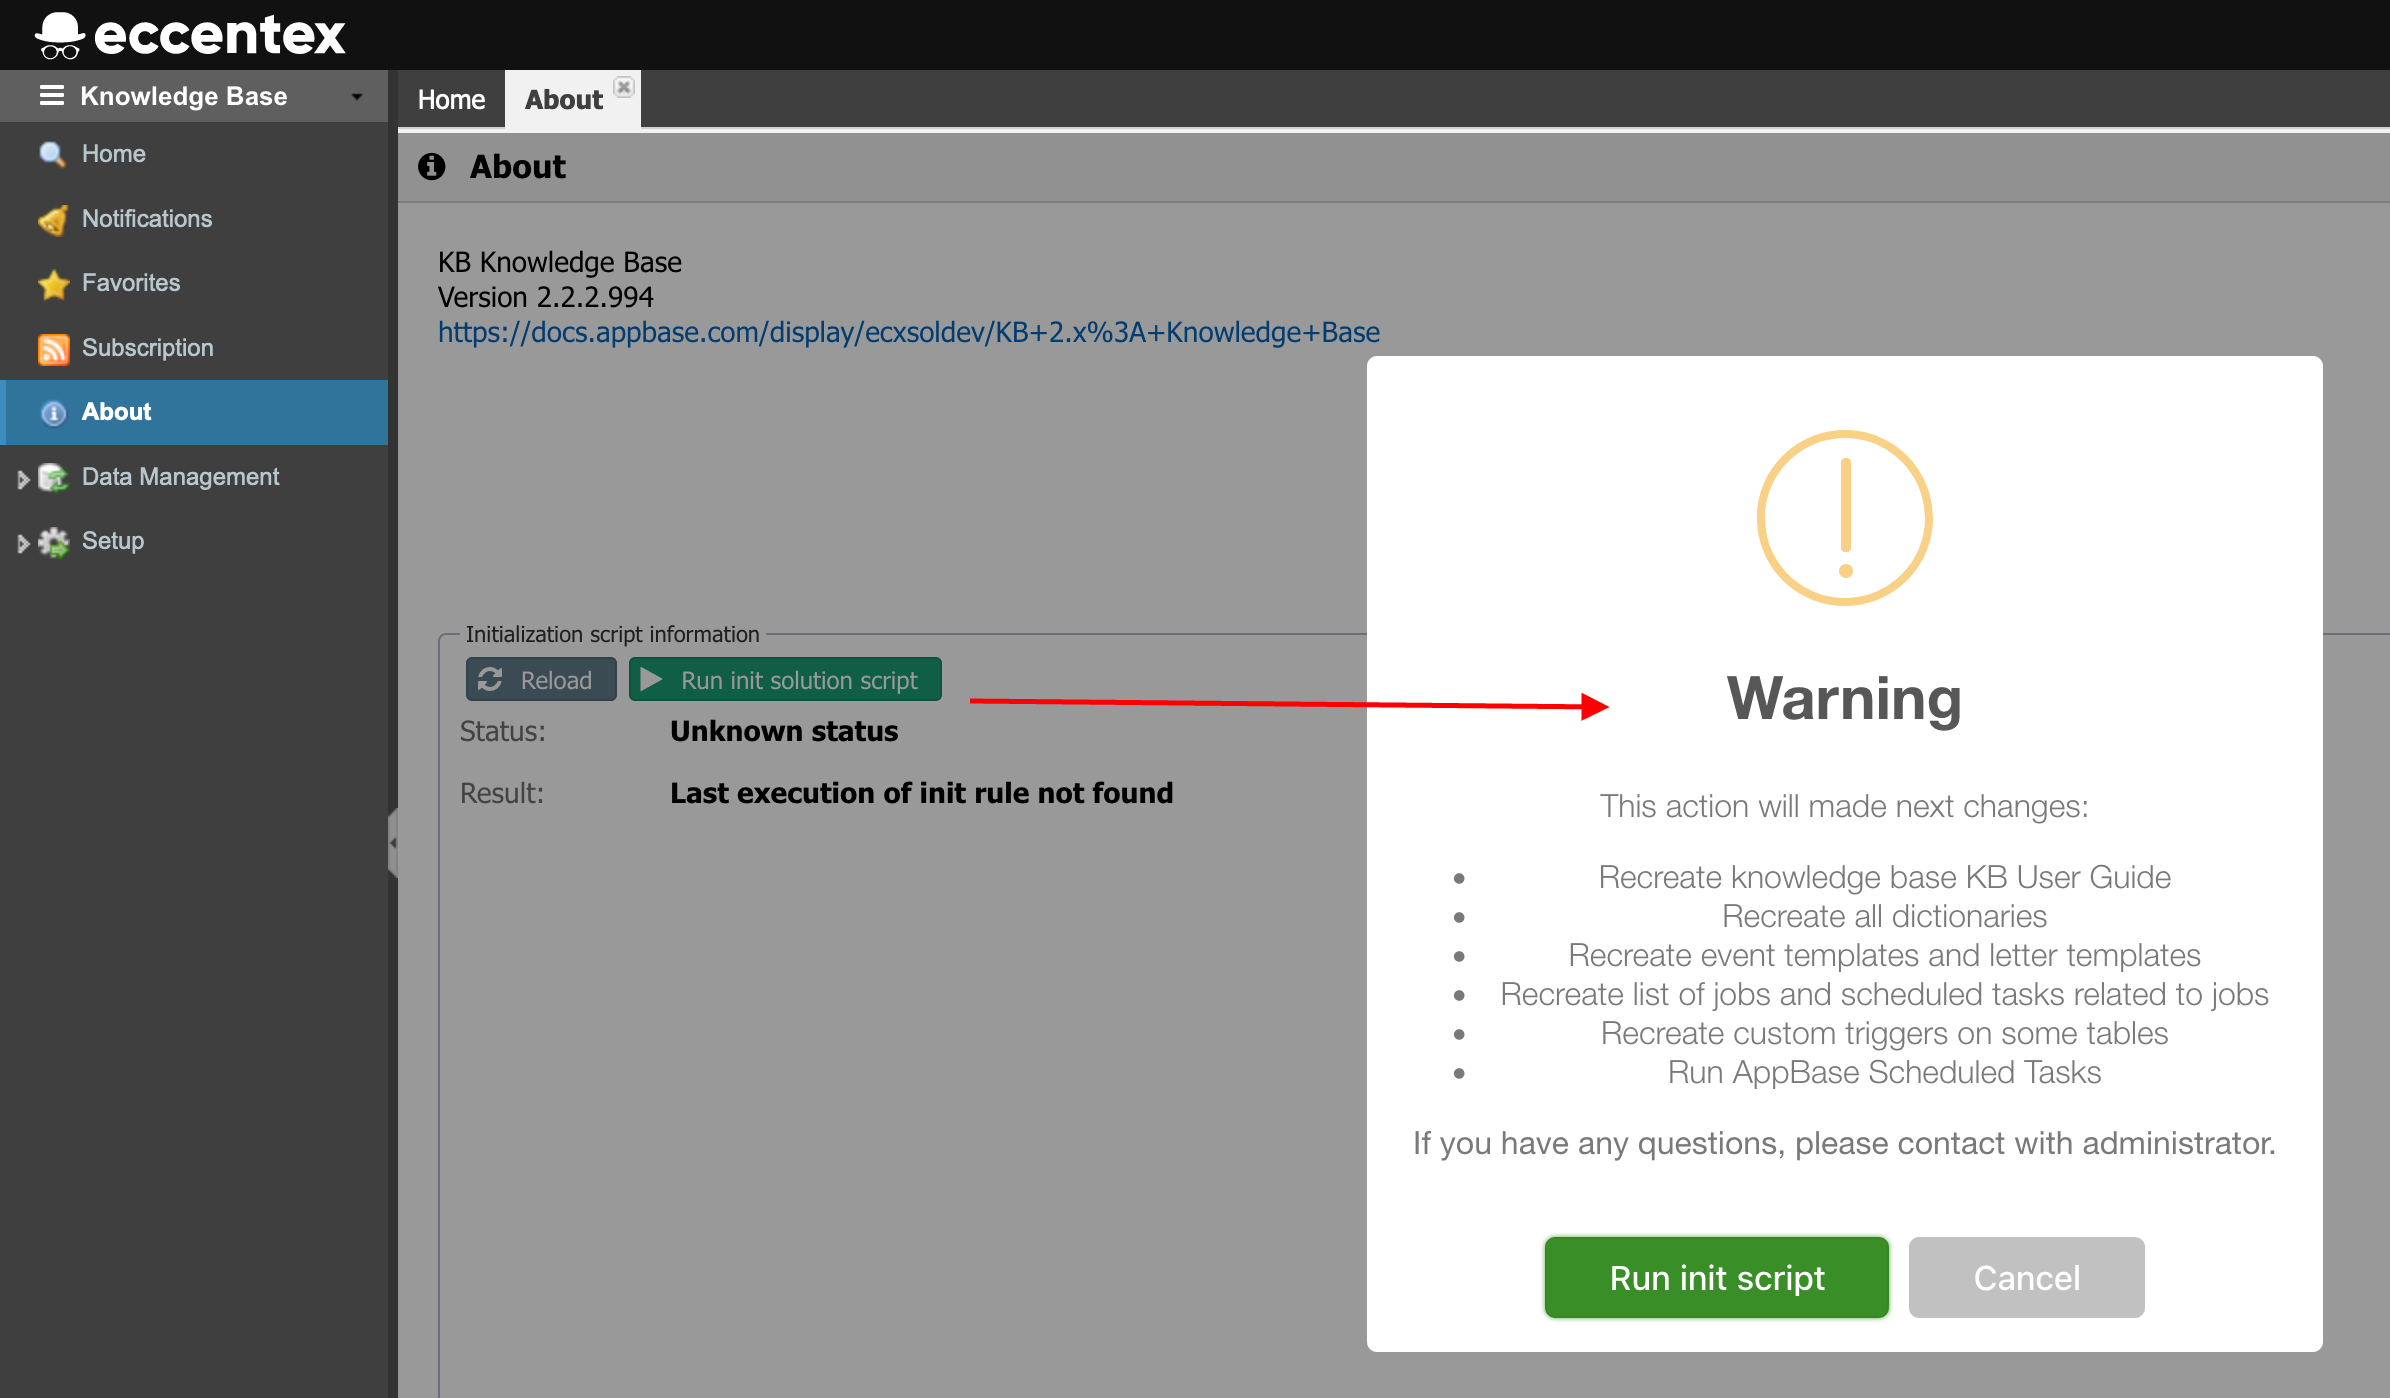
Task: Switch to the Home tab
Action: click(x=451, y=100)
